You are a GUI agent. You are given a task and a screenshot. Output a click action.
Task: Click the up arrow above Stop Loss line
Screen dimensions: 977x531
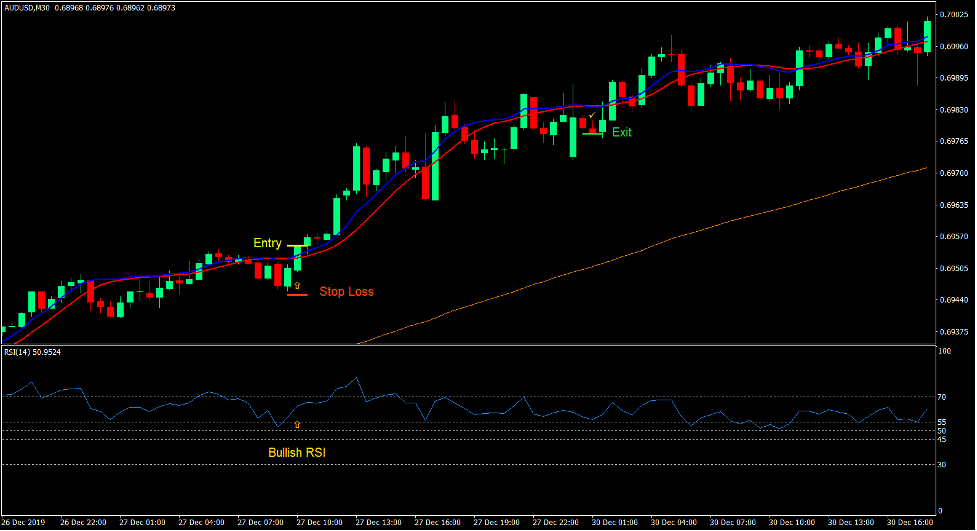pos(297,286)
